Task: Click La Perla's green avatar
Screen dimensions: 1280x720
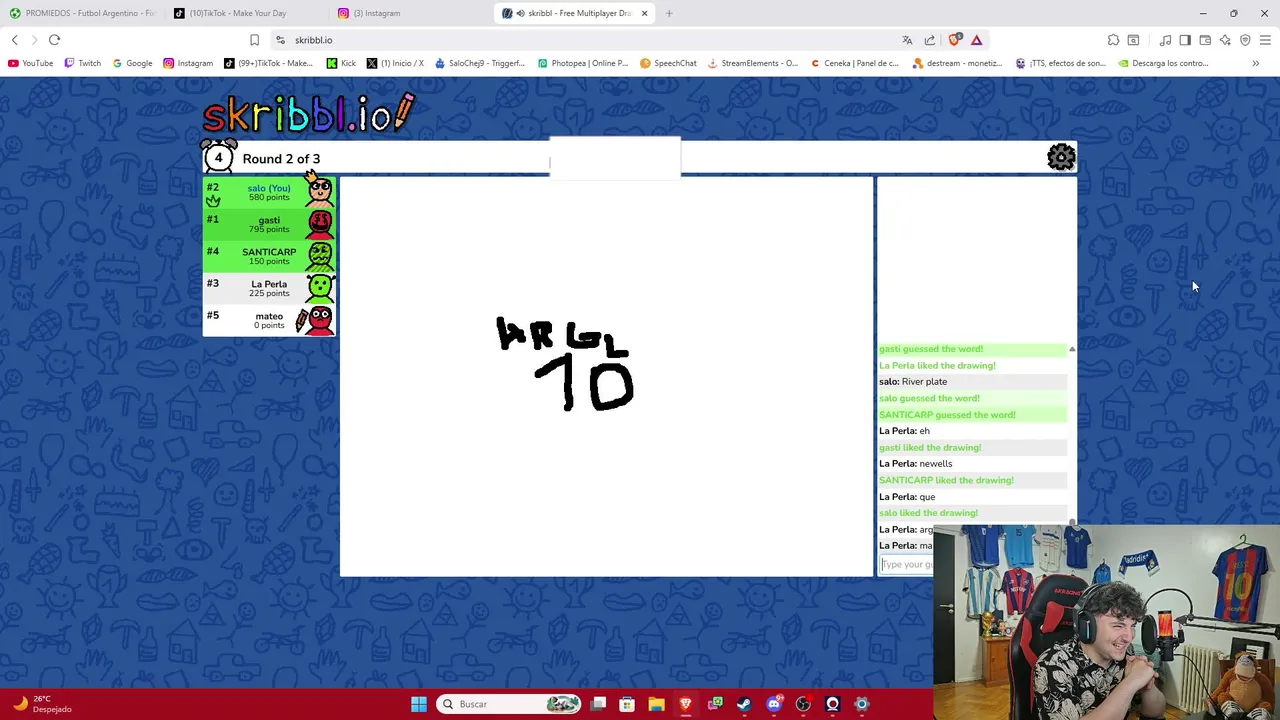Action: point(320,287)
